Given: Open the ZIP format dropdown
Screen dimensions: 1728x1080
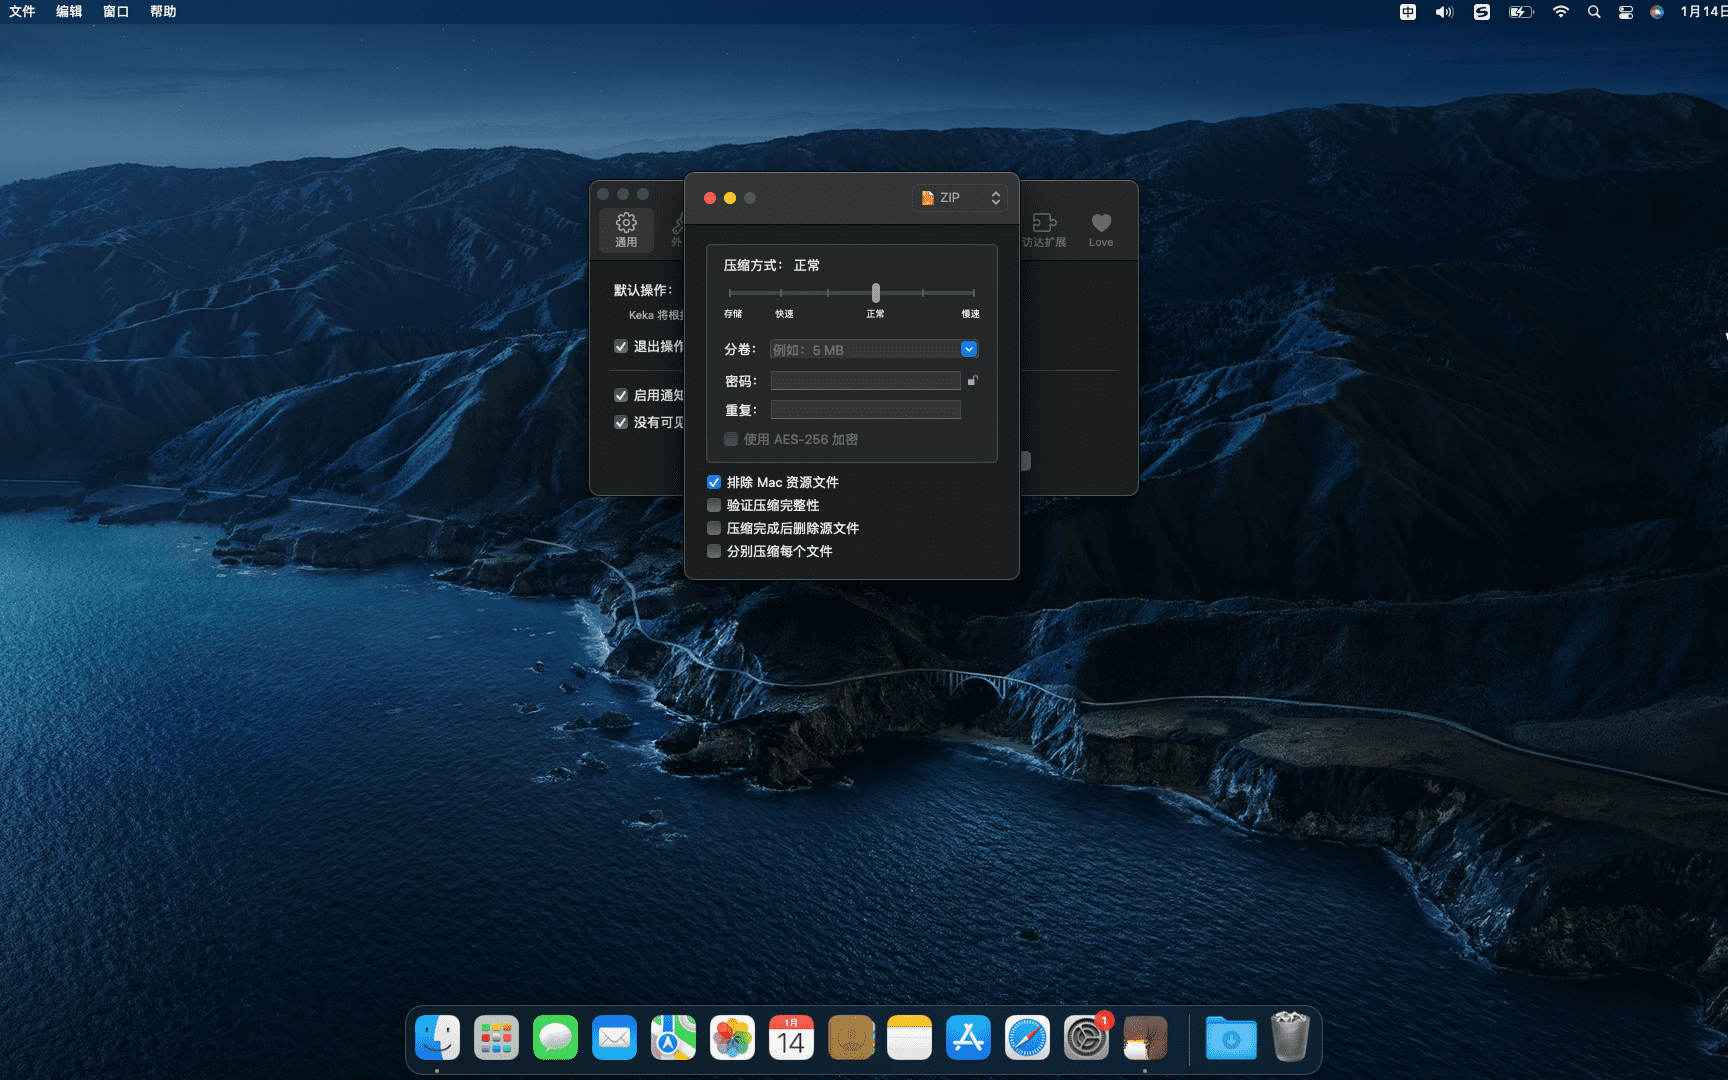Looking at the screenshot, I should coord(959,198).
